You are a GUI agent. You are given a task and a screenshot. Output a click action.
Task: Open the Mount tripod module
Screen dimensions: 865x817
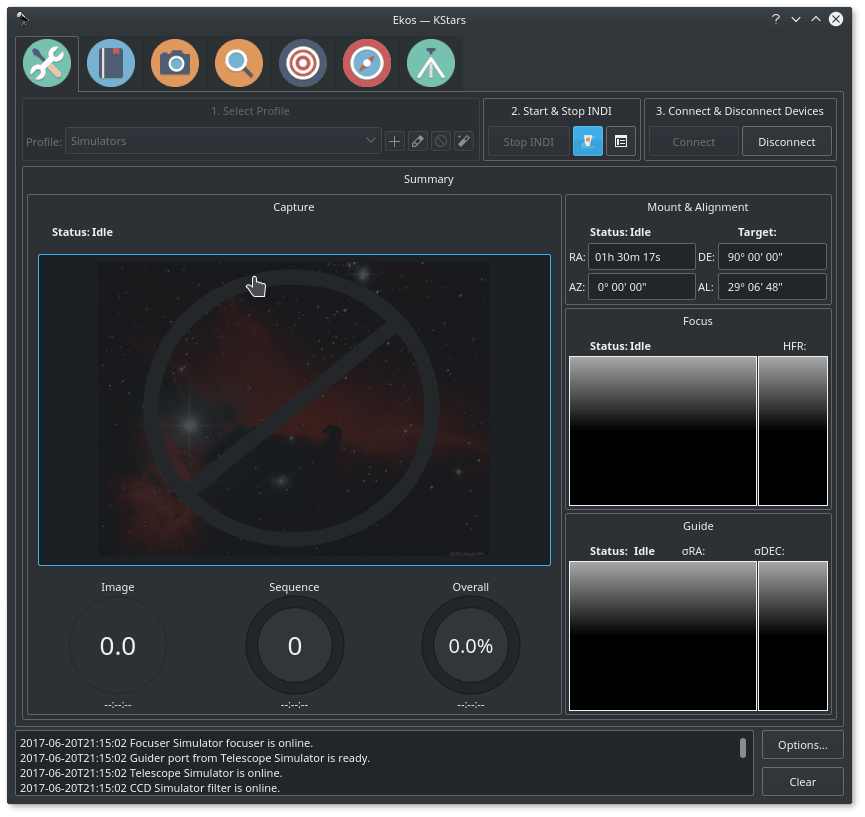coord(430,64)
